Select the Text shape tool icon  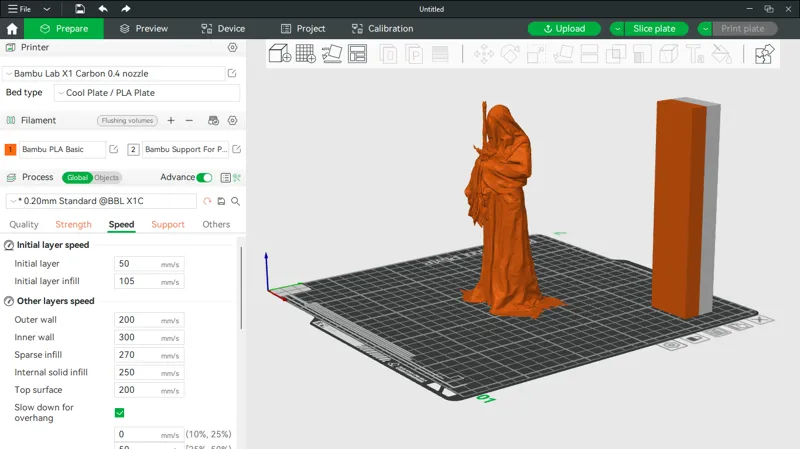tap(695, 54)
